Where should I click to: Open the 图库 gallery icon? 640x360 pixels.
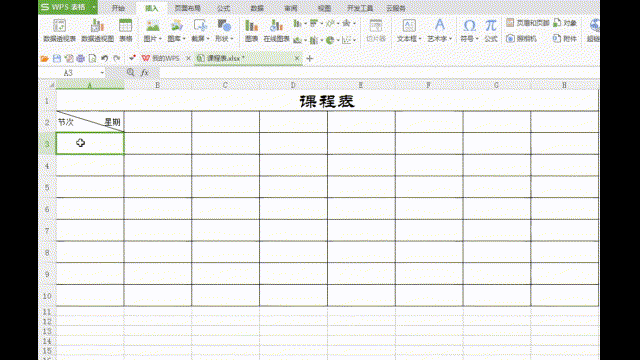click(176, 26)
